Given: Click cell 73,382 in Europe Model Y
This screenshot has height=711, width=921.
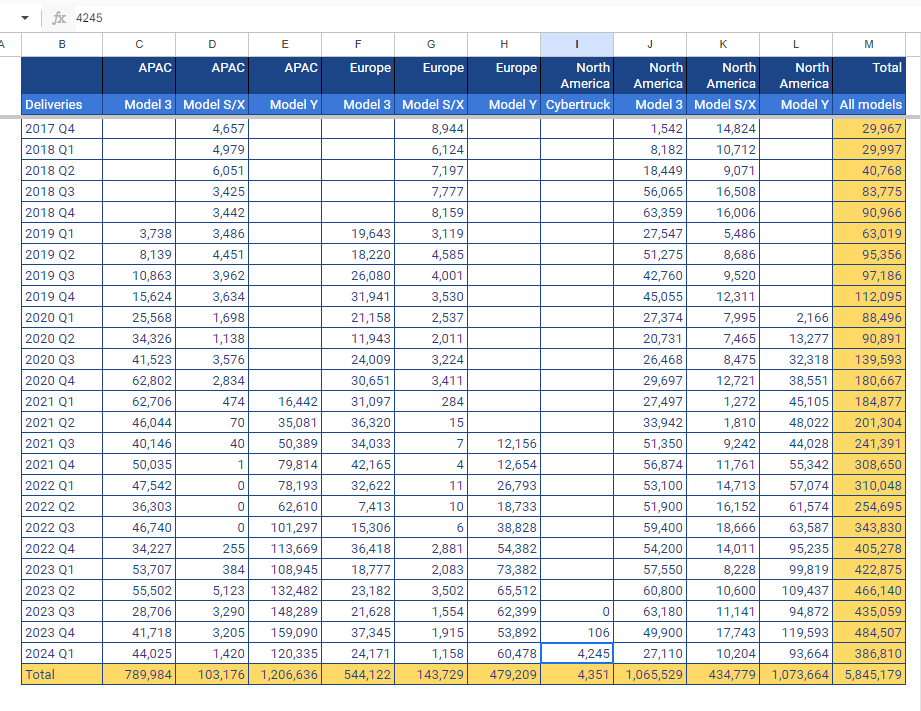Looking at the screenshot, I should pos(504,569).
